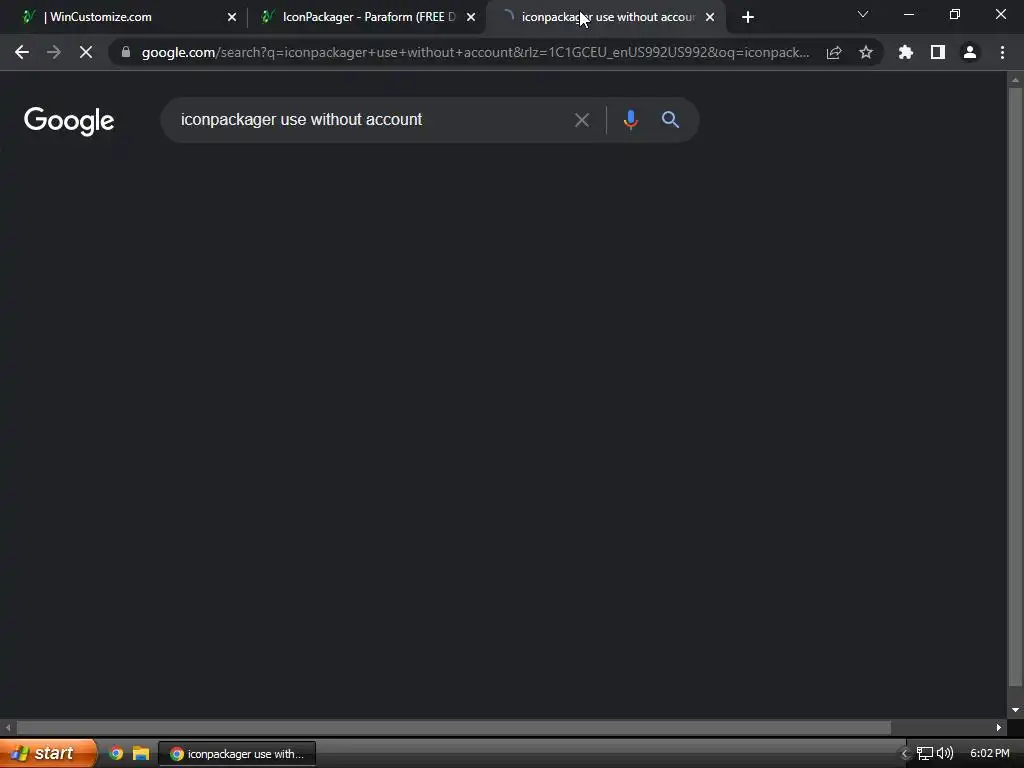Viewport: 1024px width, 768px height.
Task: Click the horizontal scrollbar thumb
Action: click(454, 728)
